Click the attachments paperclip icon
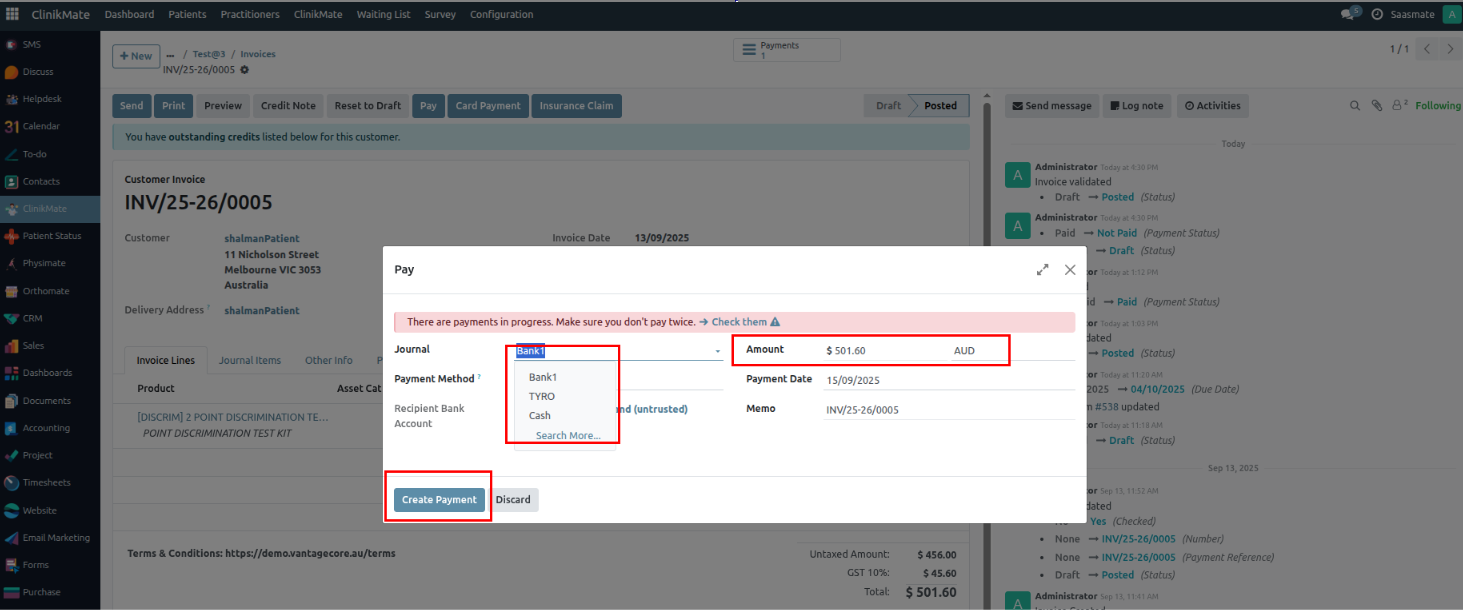The height and width of the screenshot is (610, 1463). tap(1377, 106)
